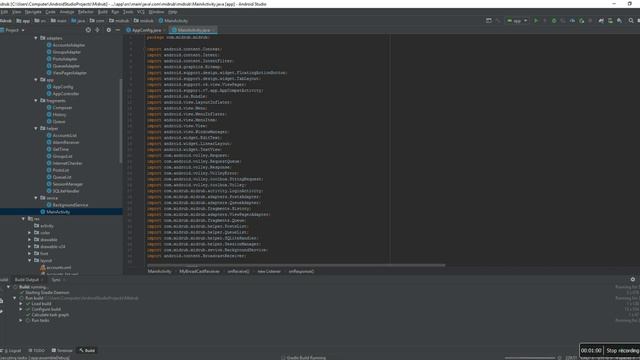This screenshot has height=360, width=640.
Task: Open the Tools menu
Action: pos(128,12)
